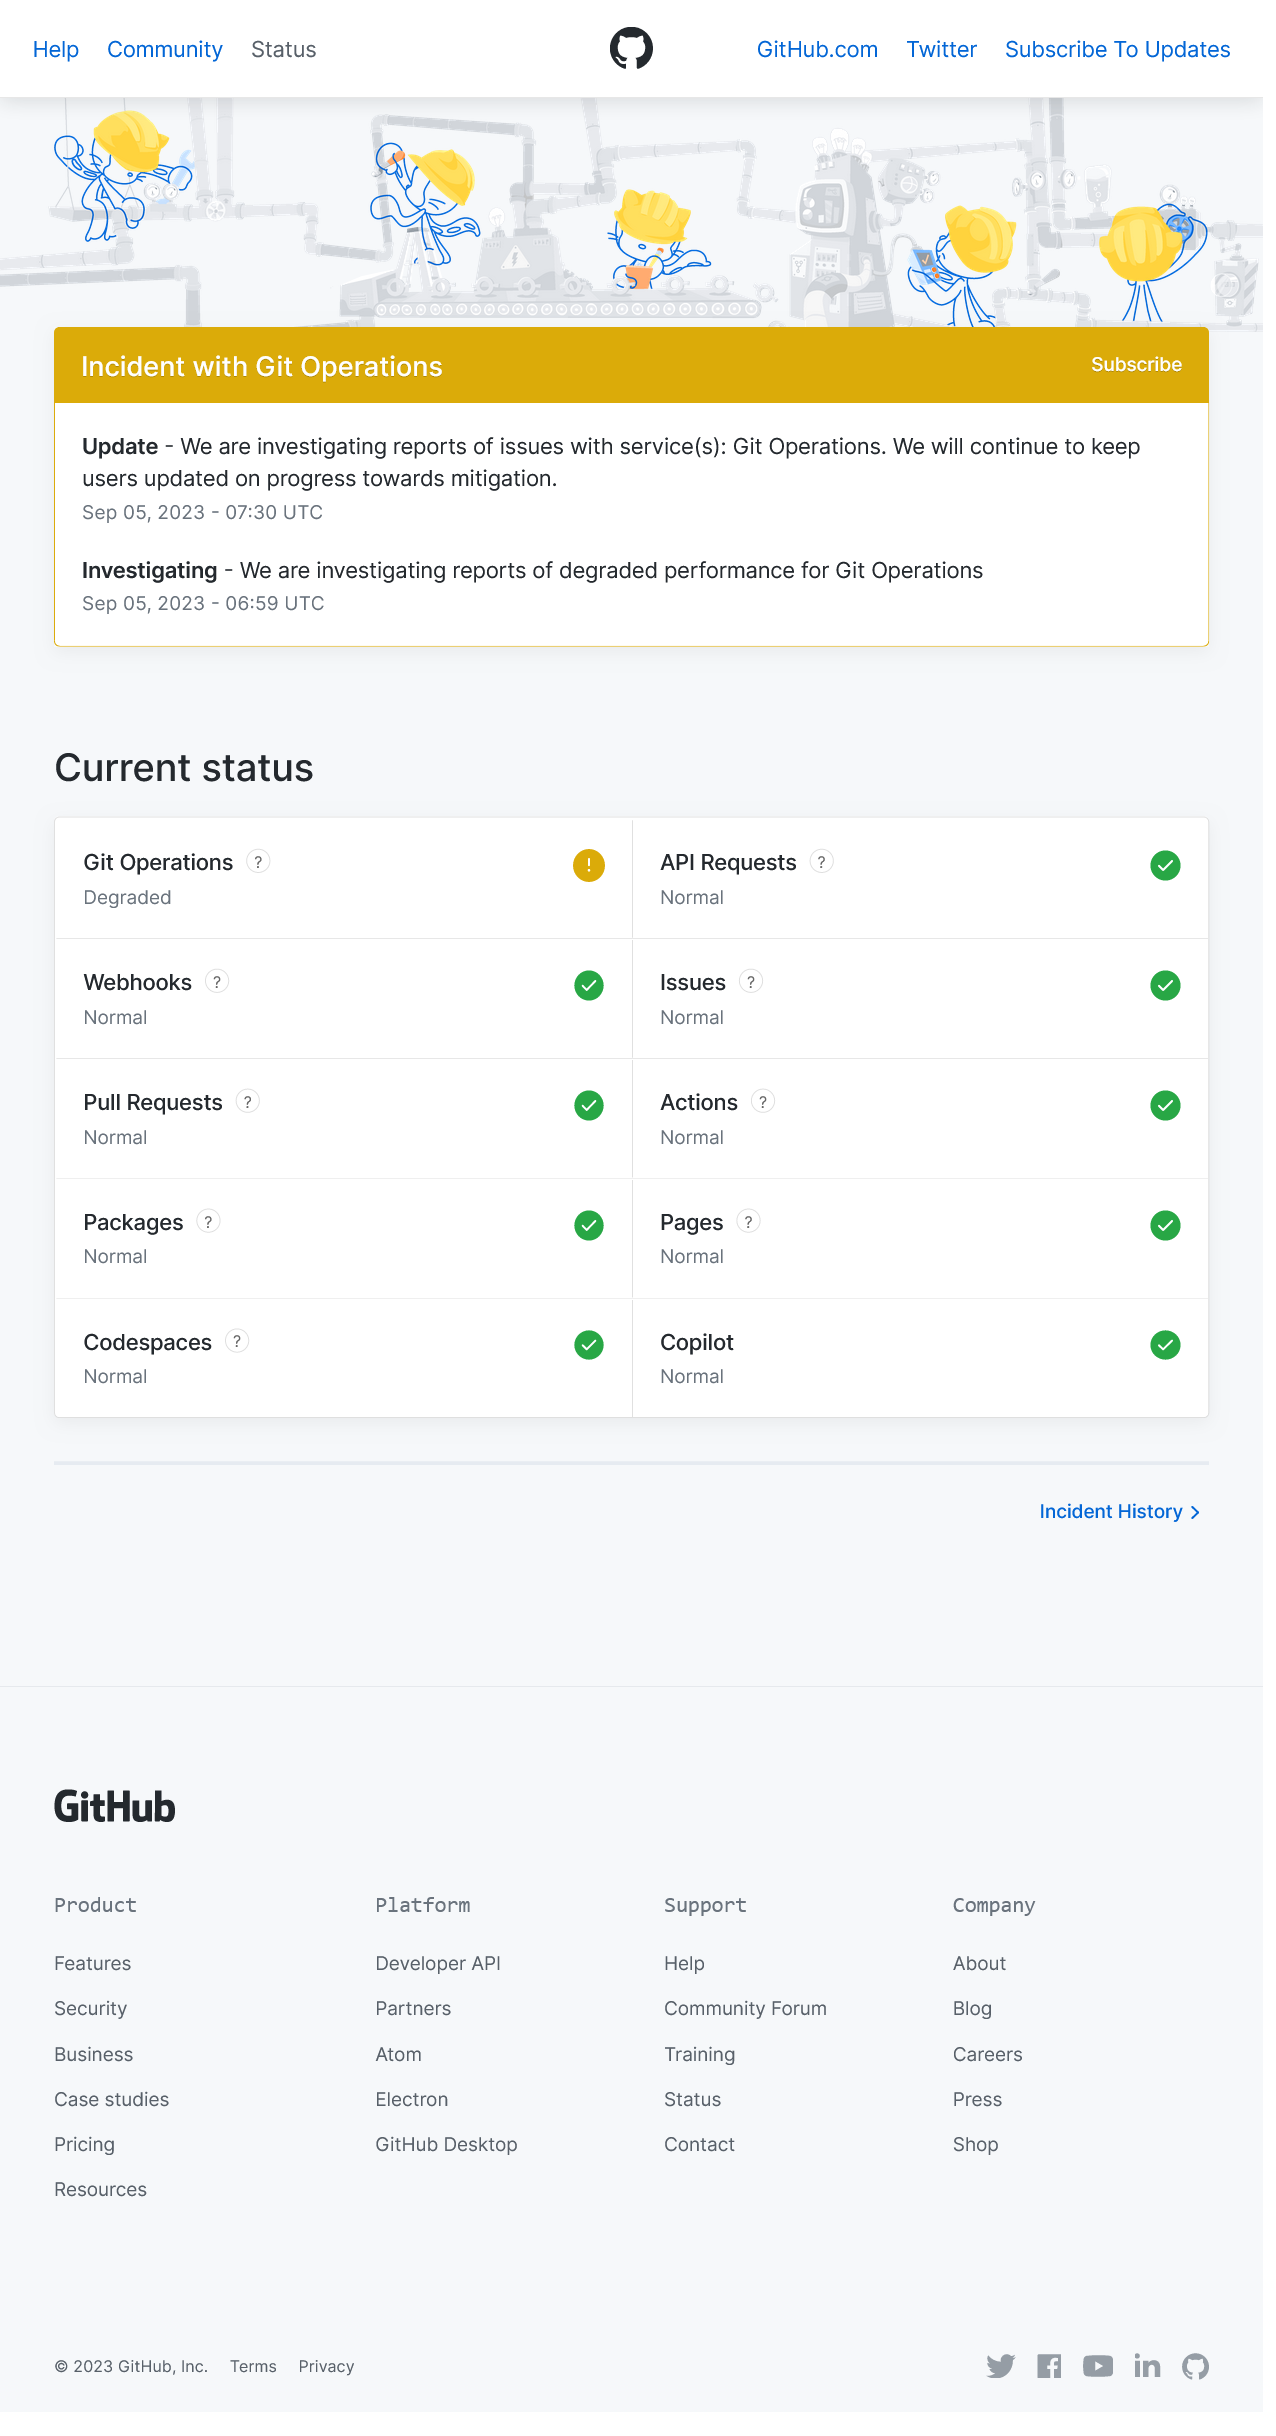Open the help tooltip for Pages
Screen dimensions: 1276x2436
[747, 1221]
